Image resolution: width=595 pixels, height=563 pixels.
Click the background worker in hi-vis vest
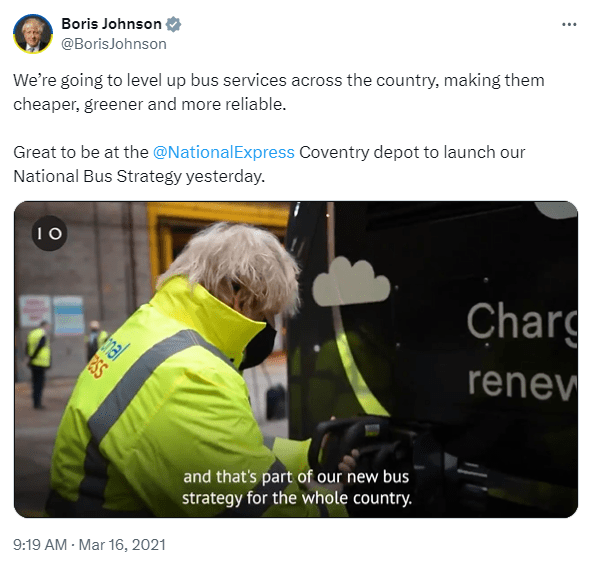(38, 364)
